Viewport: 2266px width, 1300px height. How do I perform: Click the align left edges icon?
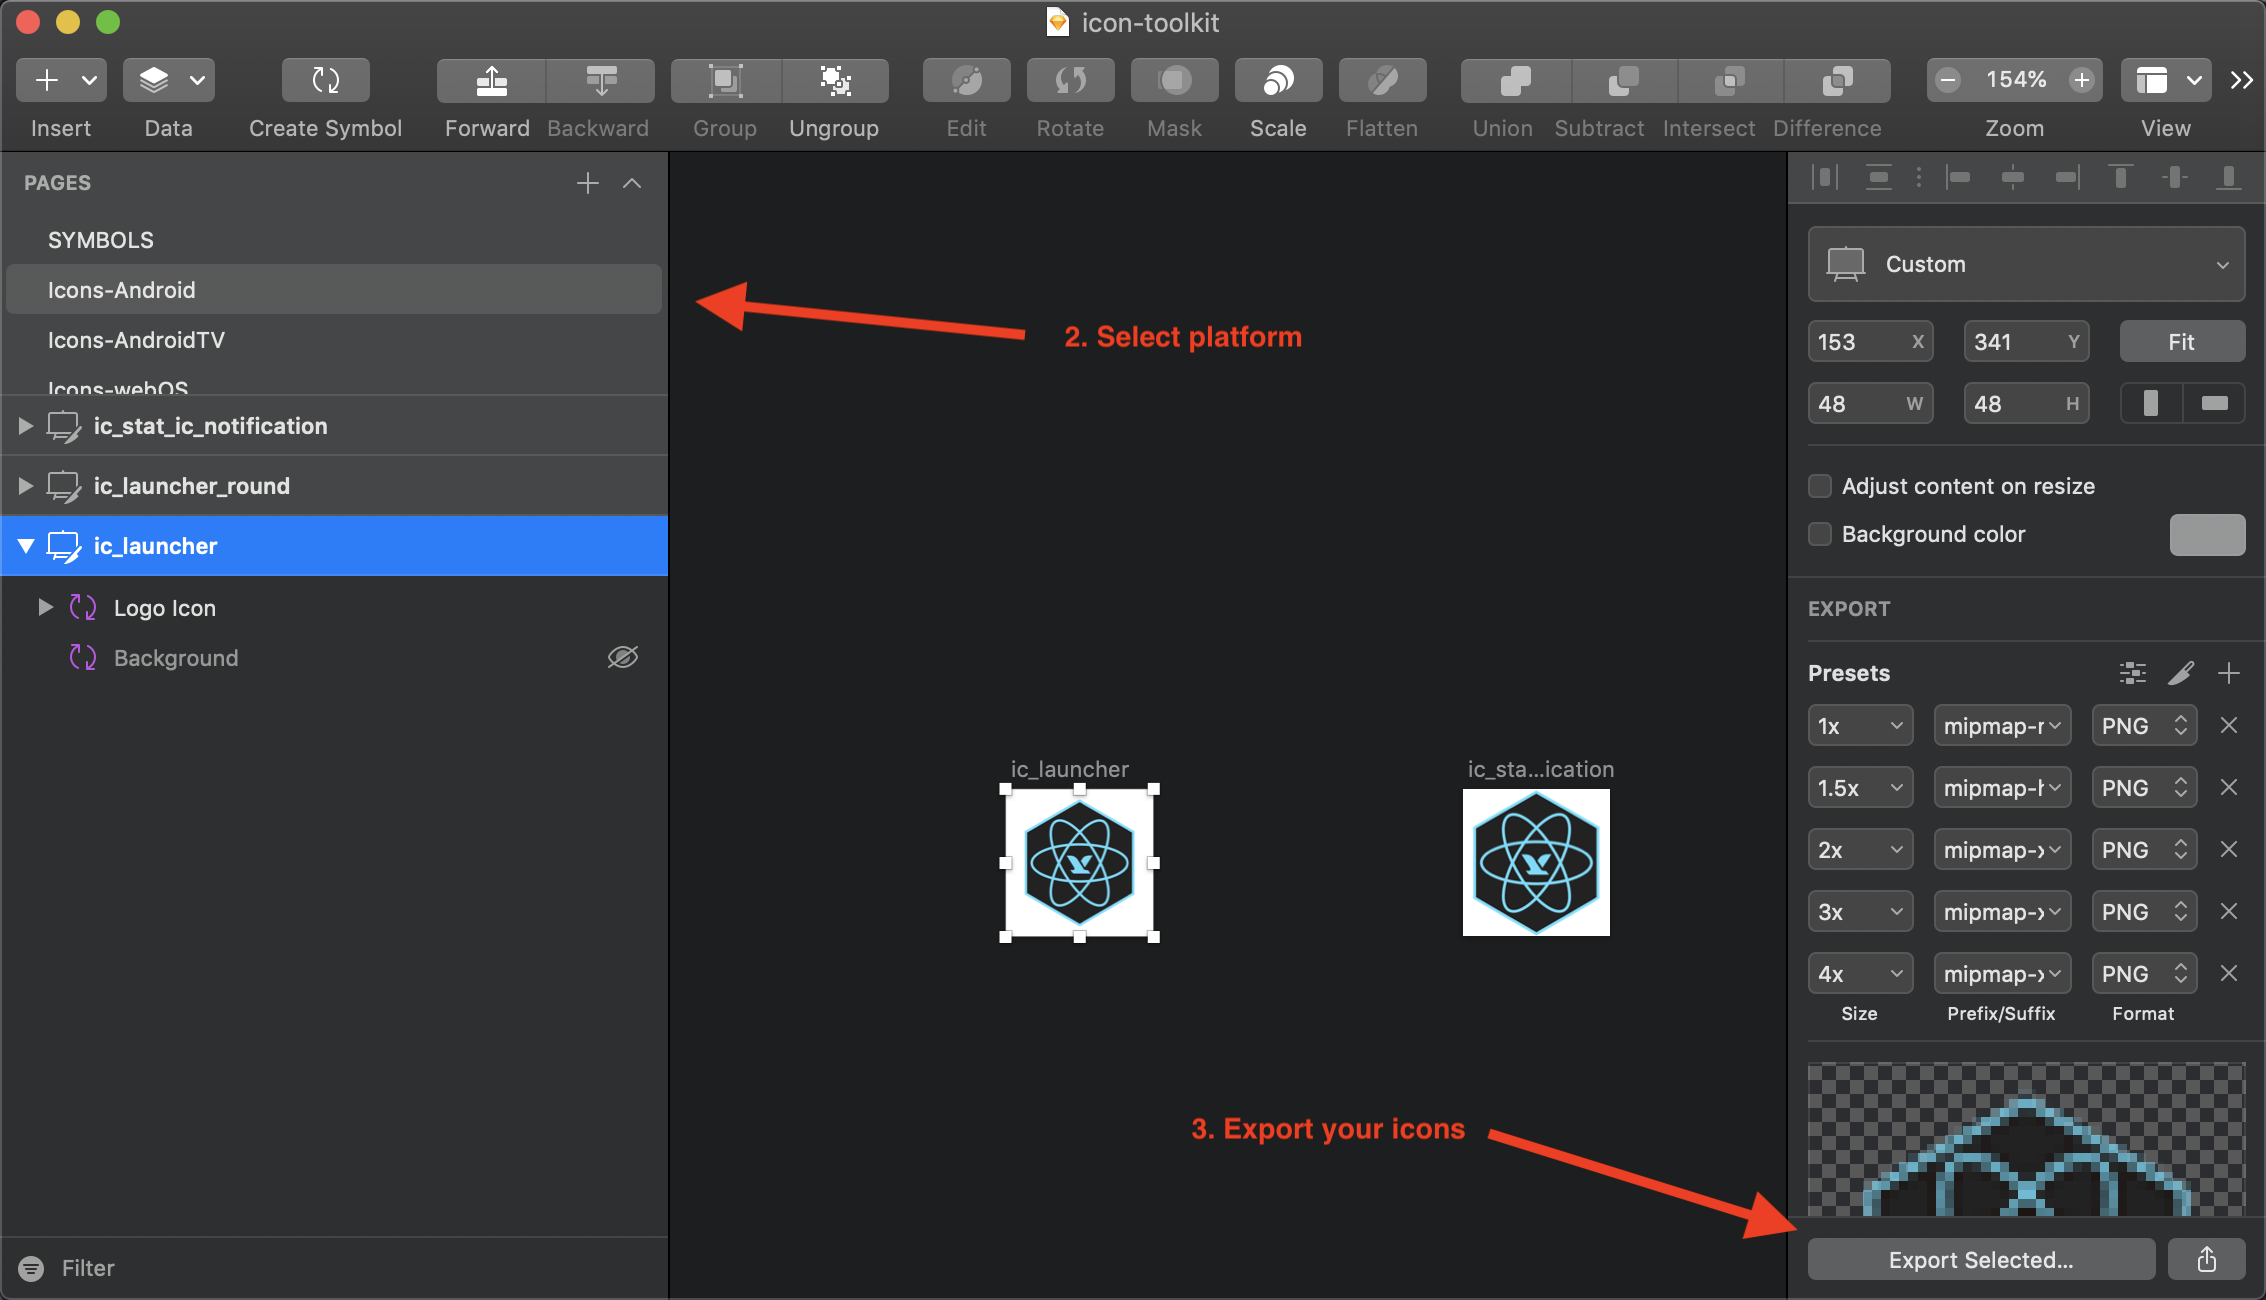(1958, 178)
